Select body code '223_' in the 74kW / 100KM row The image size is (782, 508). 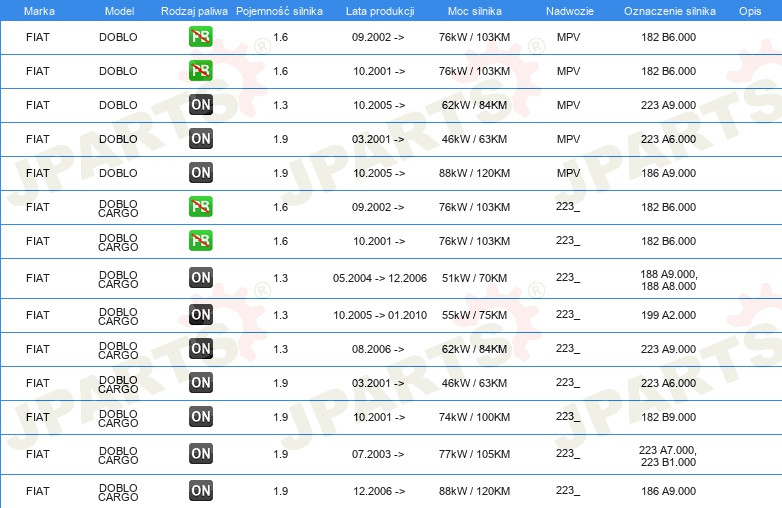click(x=568, y=416)
